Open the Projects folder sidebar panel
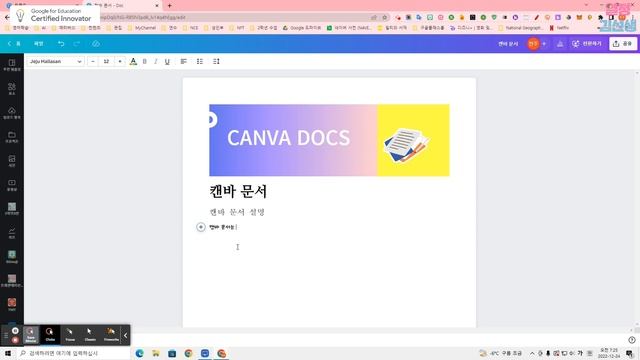The height and width of the screenshot is (360, 640). click(12, 137)
